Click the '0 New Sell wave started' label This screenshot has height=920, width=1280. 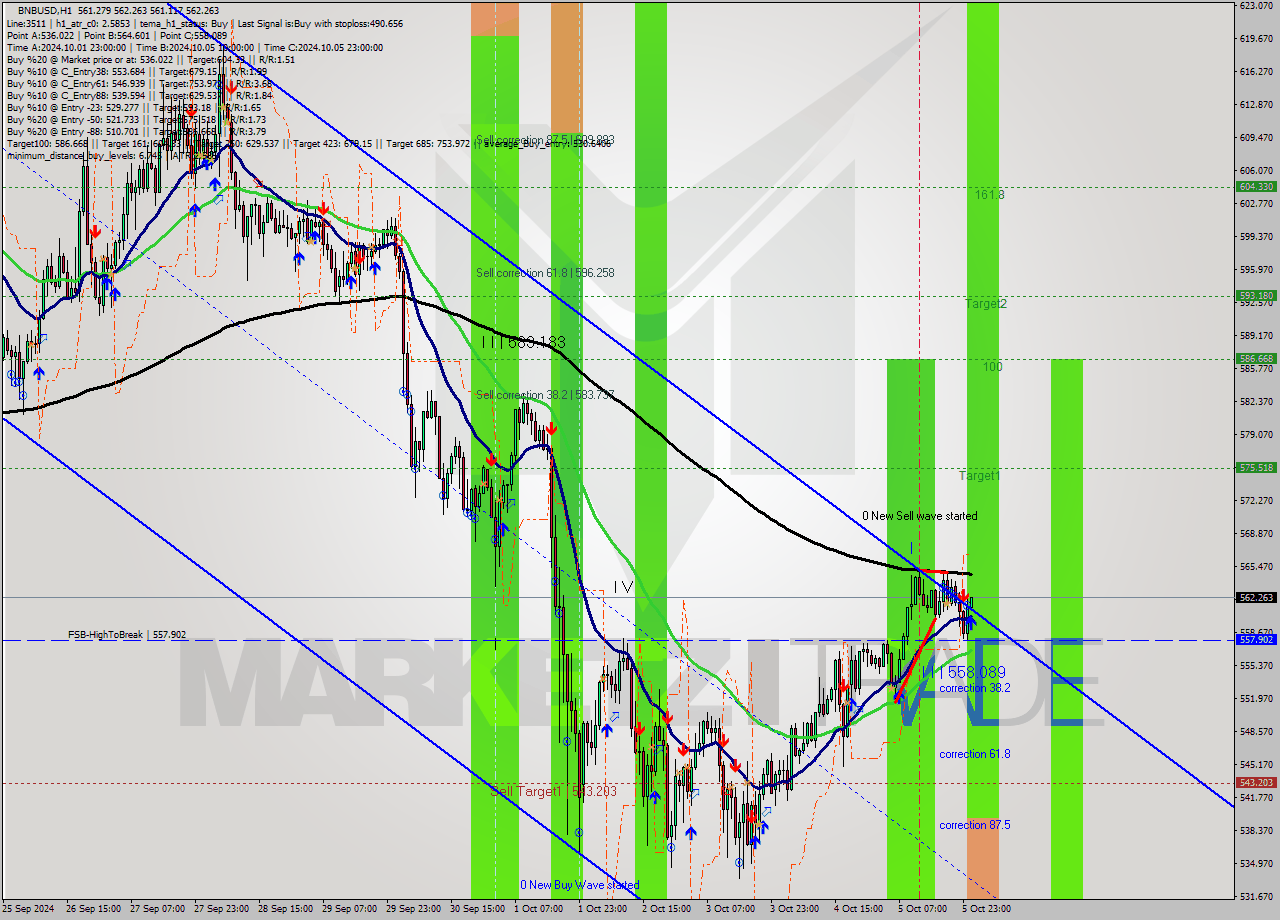pyautogui.click(x=920, y=516)
